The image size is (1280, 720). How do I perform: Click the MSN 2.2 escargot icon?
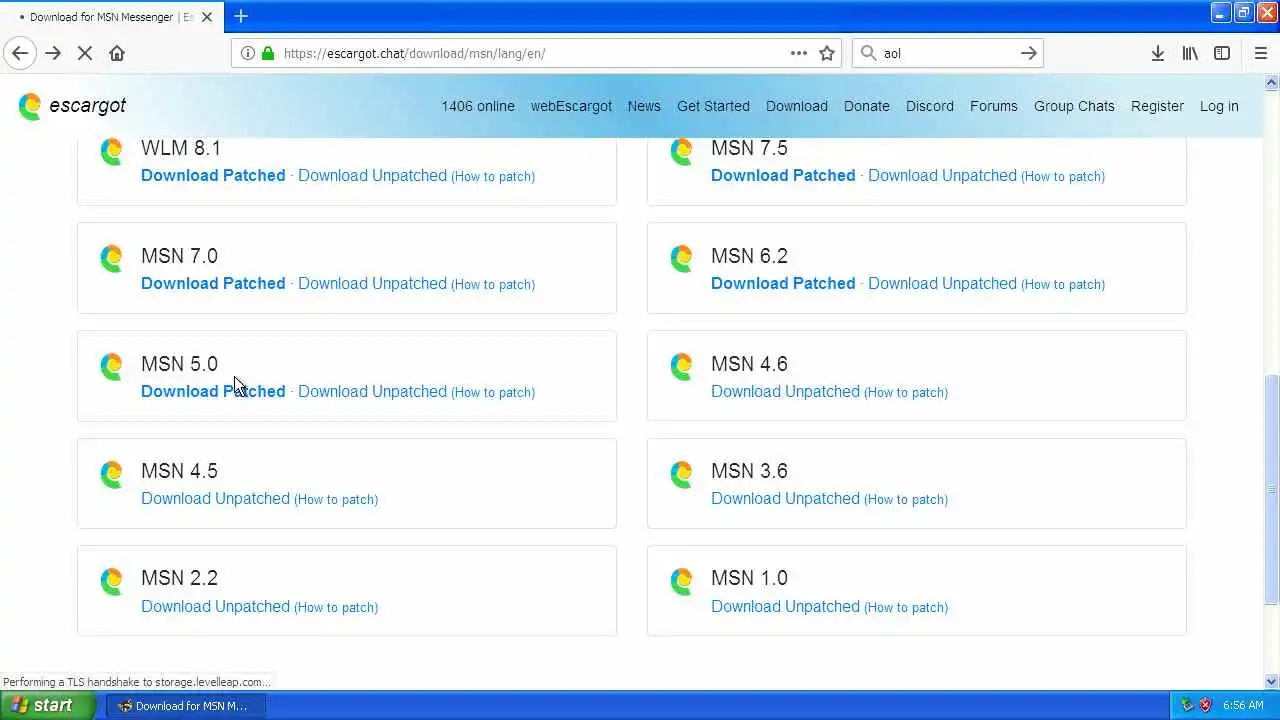(112, 580)
